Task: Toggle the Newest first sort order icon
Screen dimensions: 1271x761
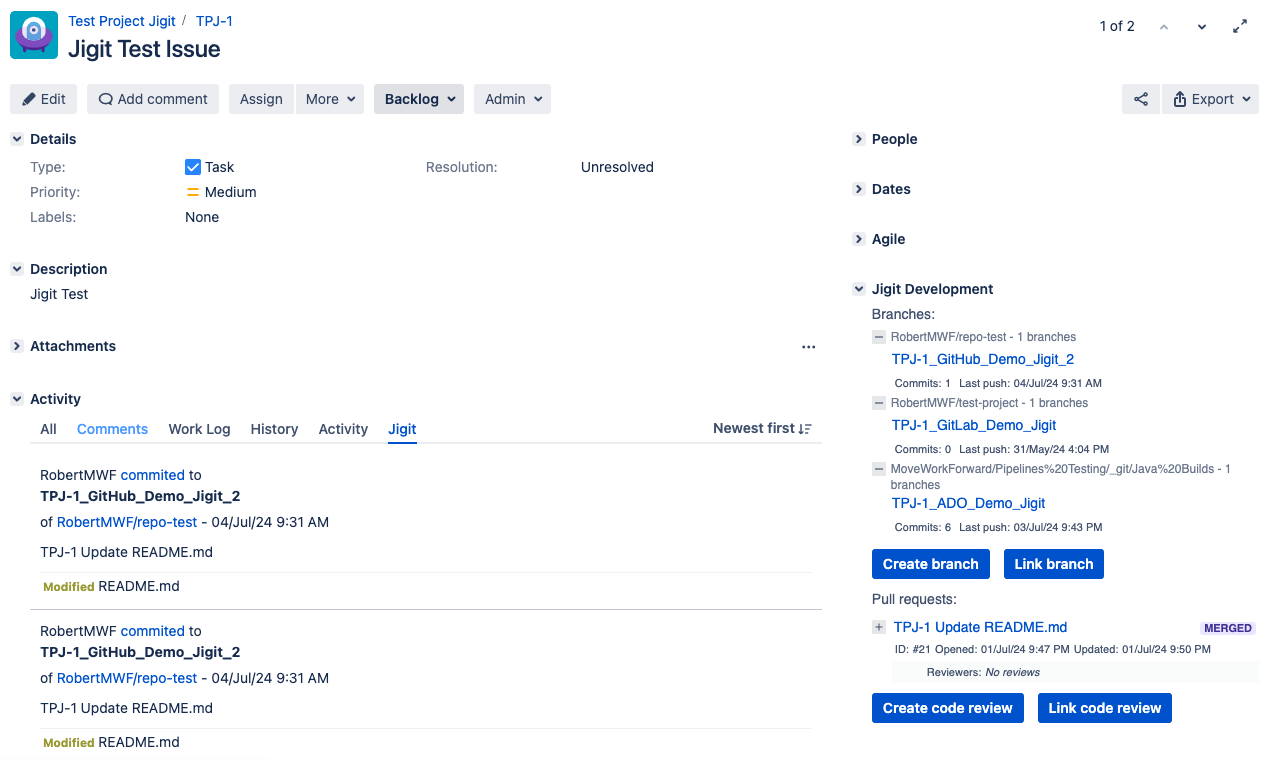Action: click(805, 429)
